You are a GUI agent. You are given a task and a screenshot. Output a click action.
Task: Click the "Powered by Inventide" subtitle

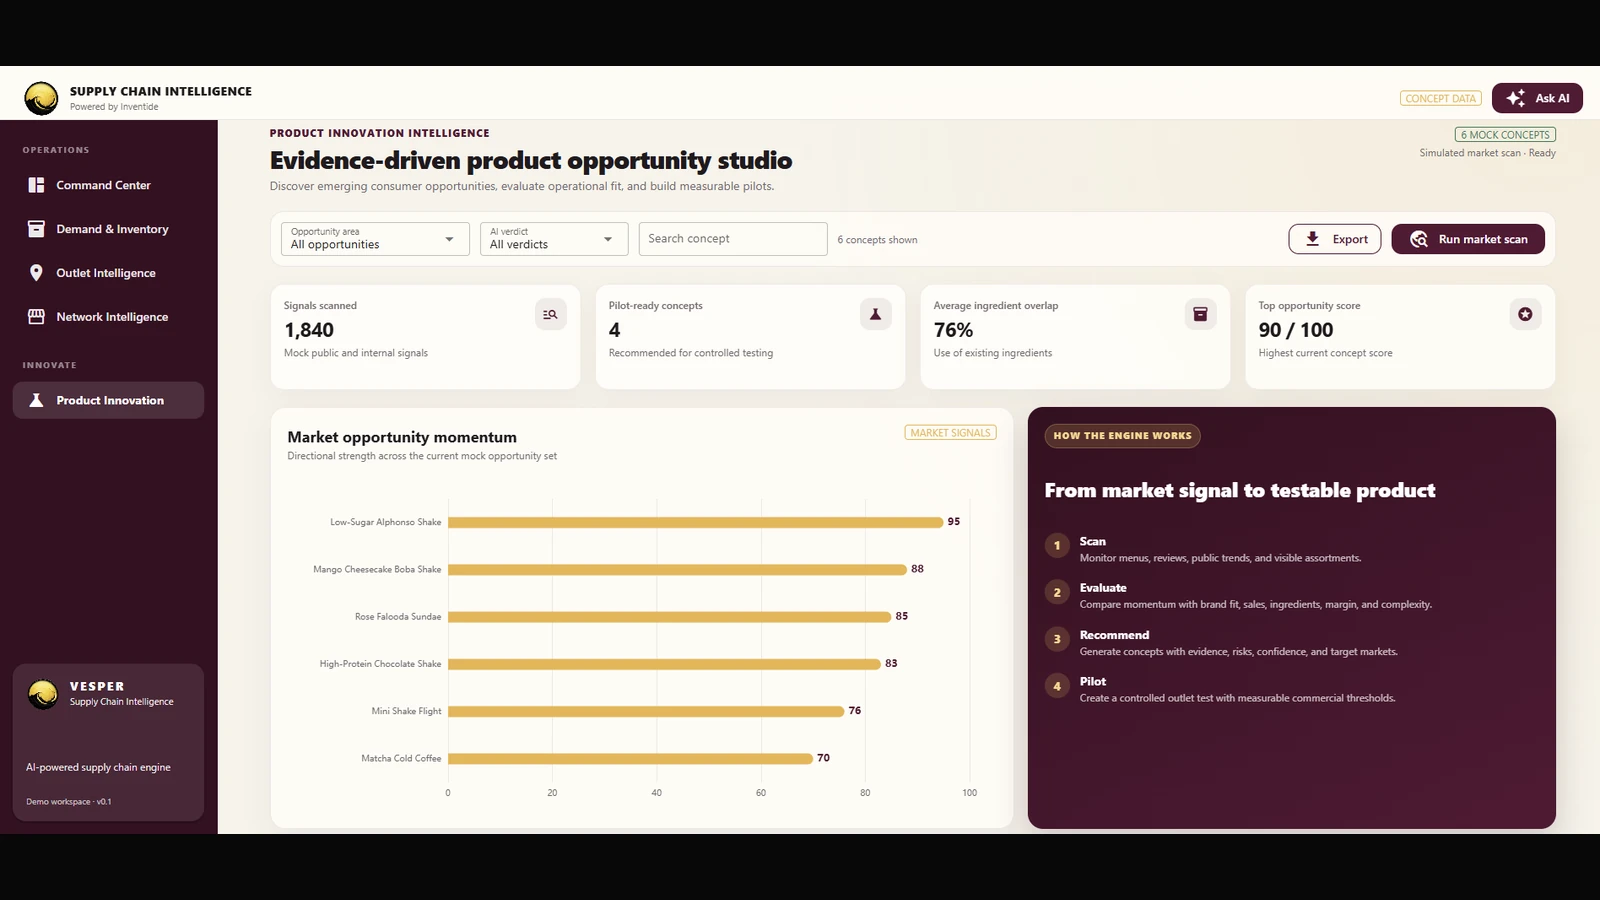(114, 107)
